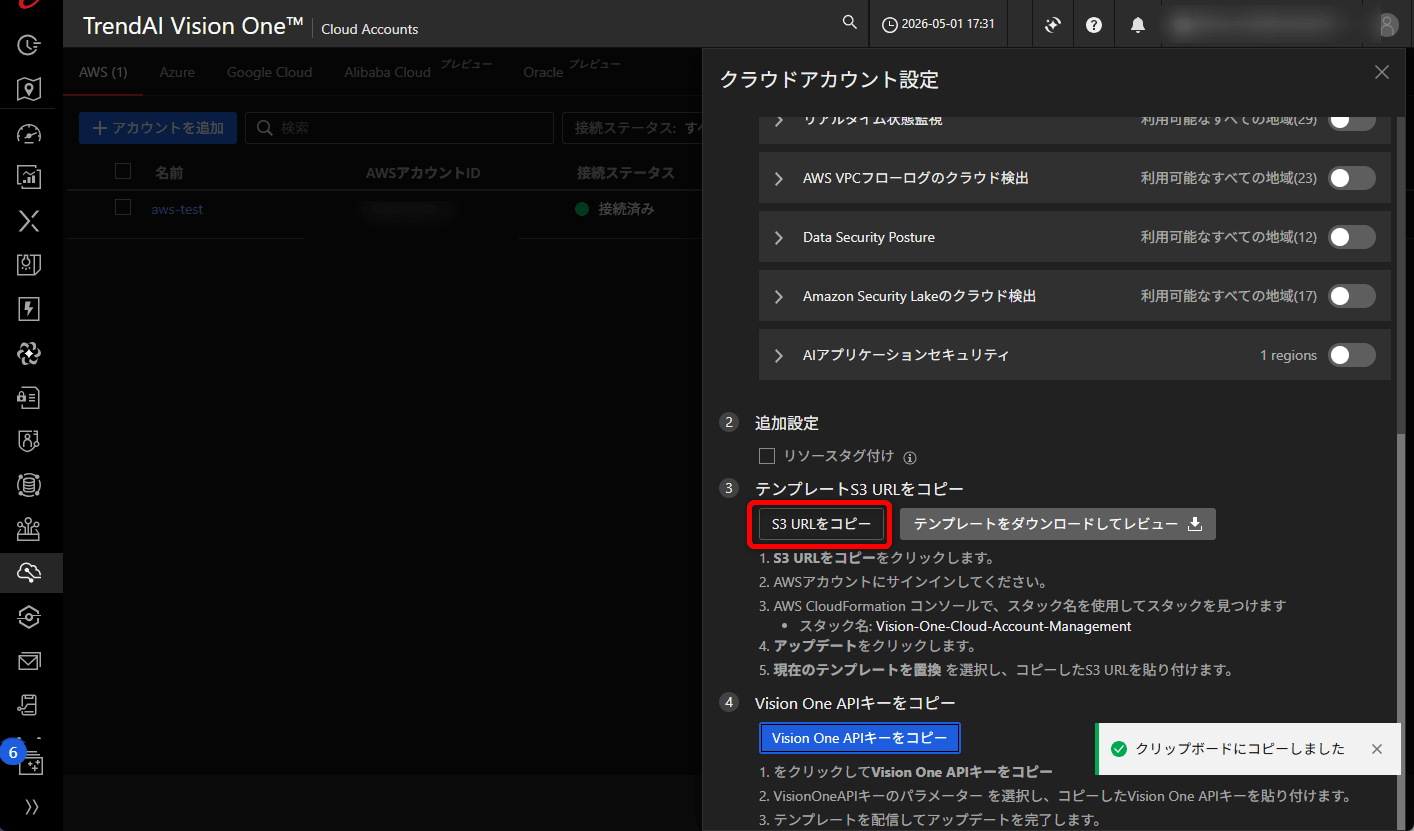
Task: Open the circled database icon in the sidebar
Action: click(x=30, y=485)
